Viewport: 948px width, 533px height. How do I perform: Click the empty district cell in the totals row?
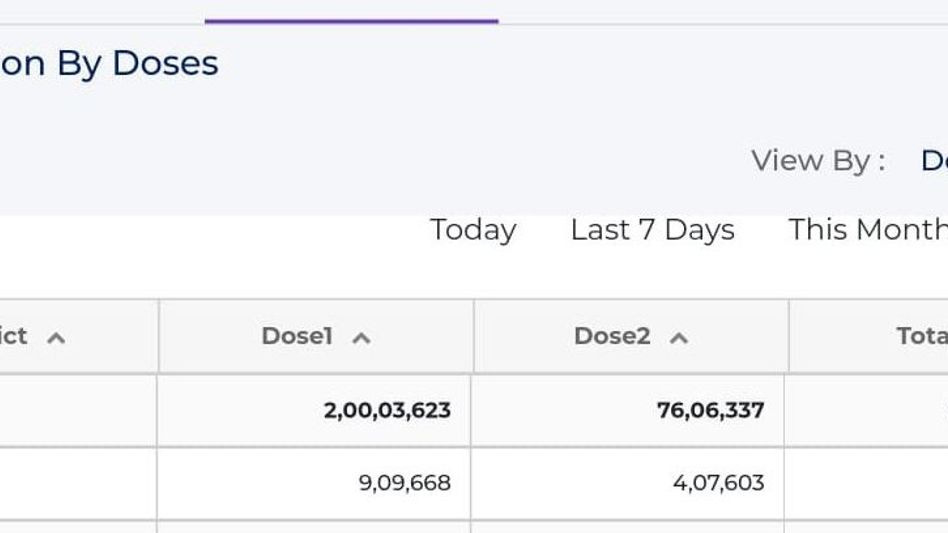point(78,410)
